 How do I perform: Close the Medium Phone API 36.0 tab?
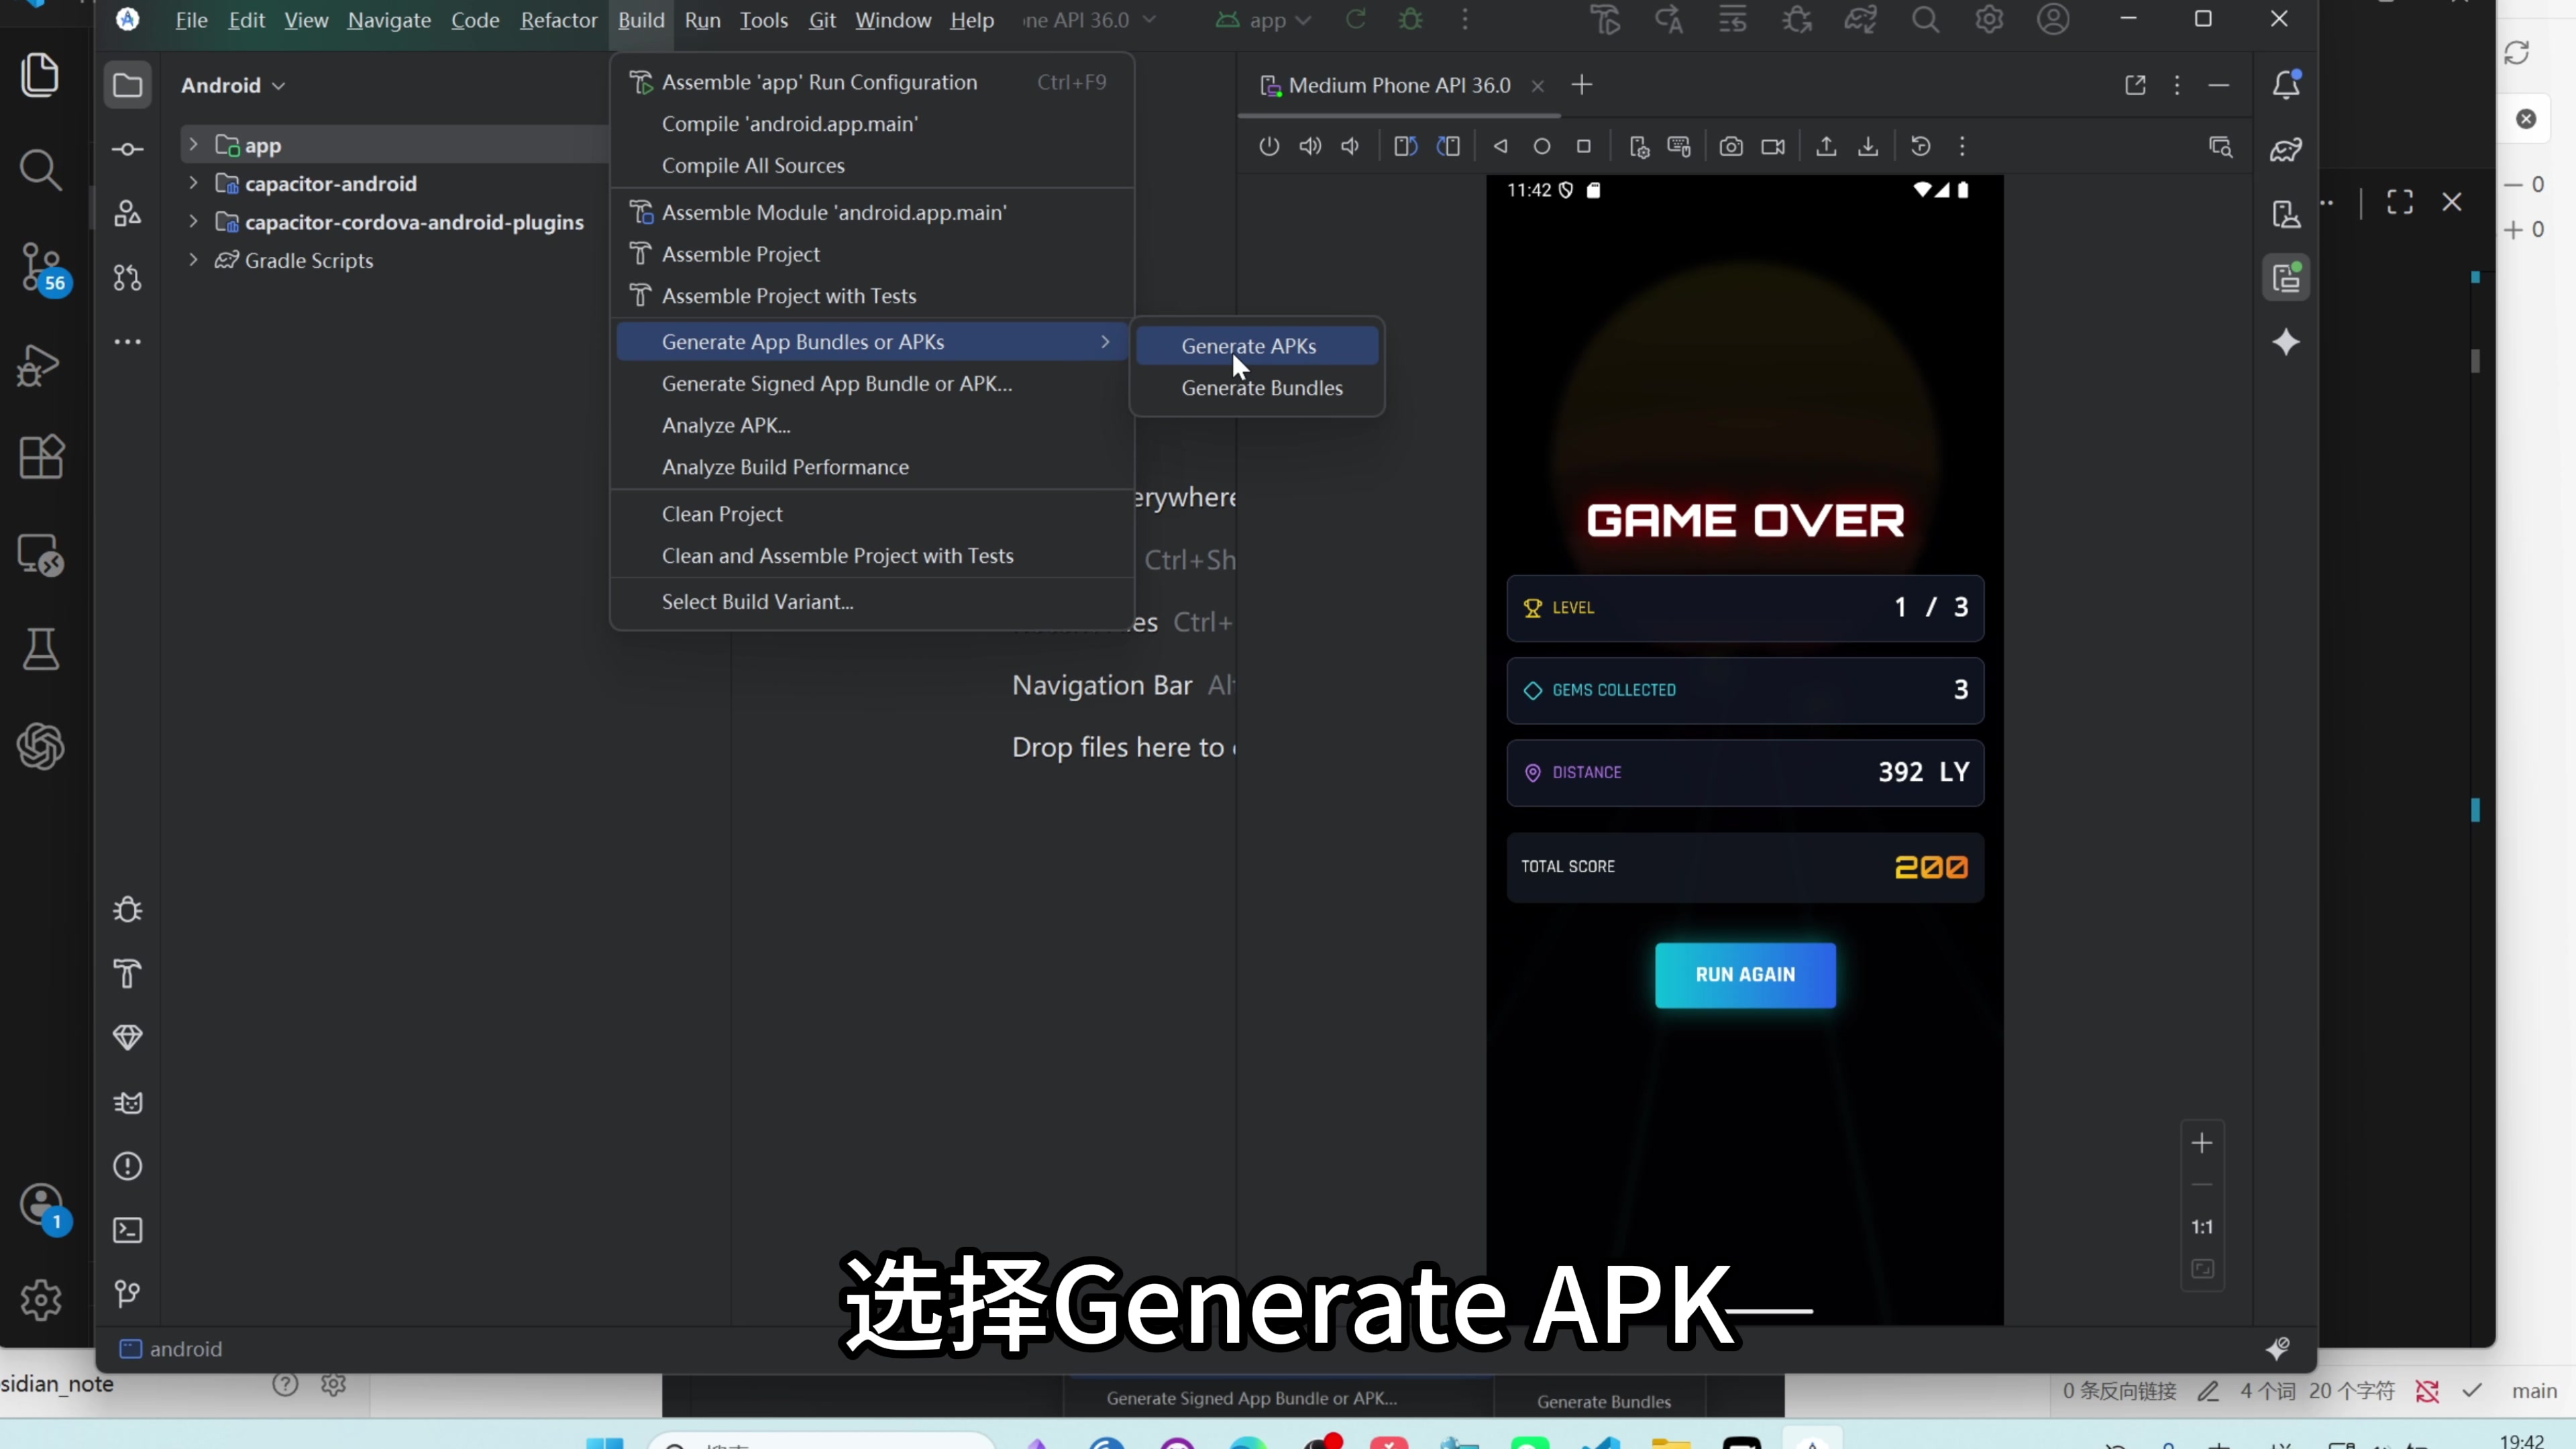tap(1538, 86)
